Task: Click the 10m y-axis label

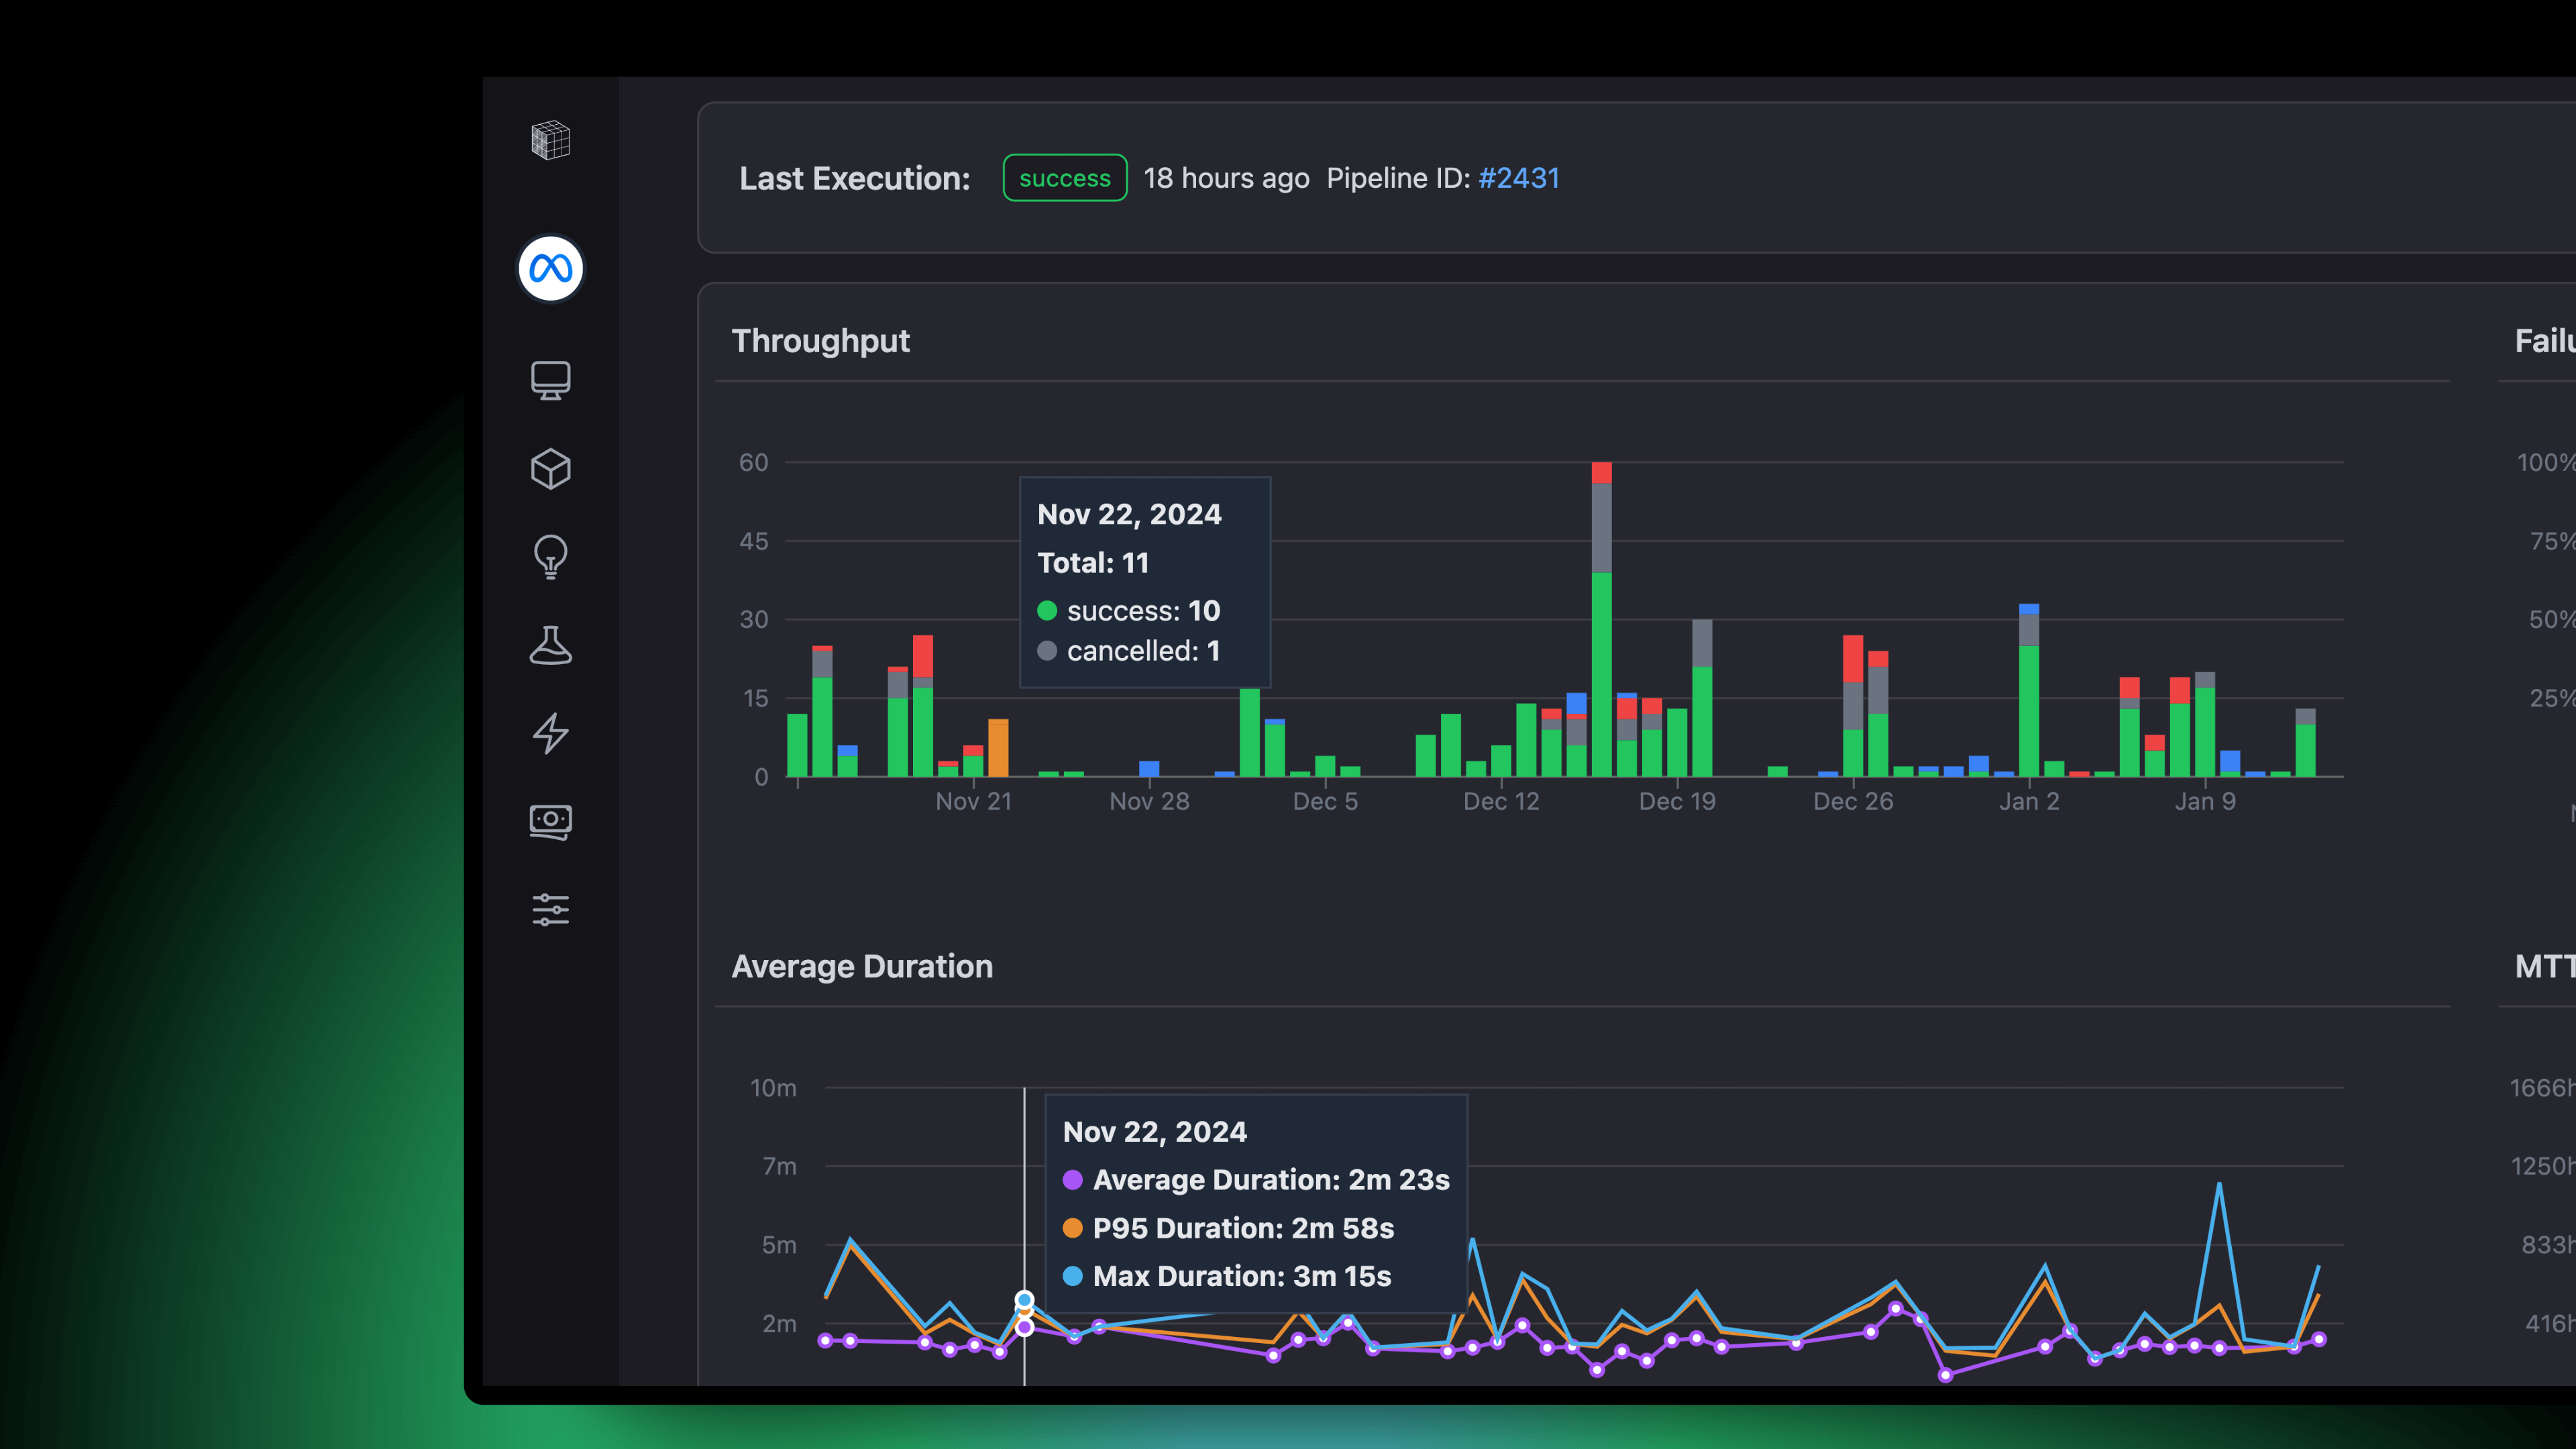Action: click(x=773, y=1088)
